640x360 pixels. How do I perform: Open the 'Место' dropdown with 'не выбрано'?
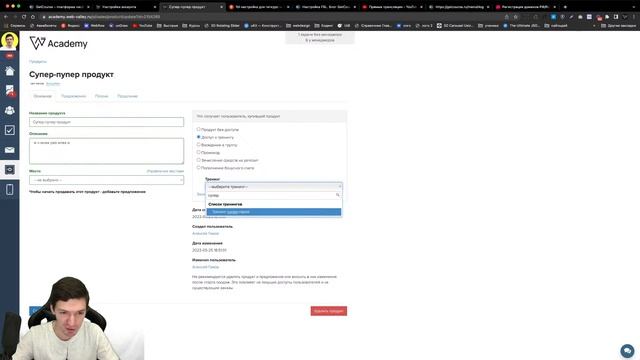107,180
